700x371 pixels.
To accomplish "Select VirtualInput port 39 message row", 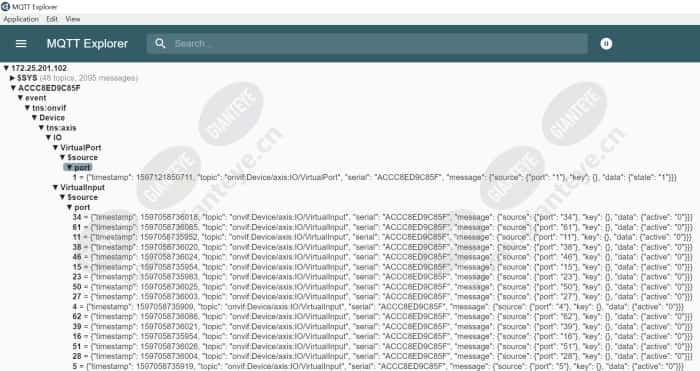I will click(383, 326).
